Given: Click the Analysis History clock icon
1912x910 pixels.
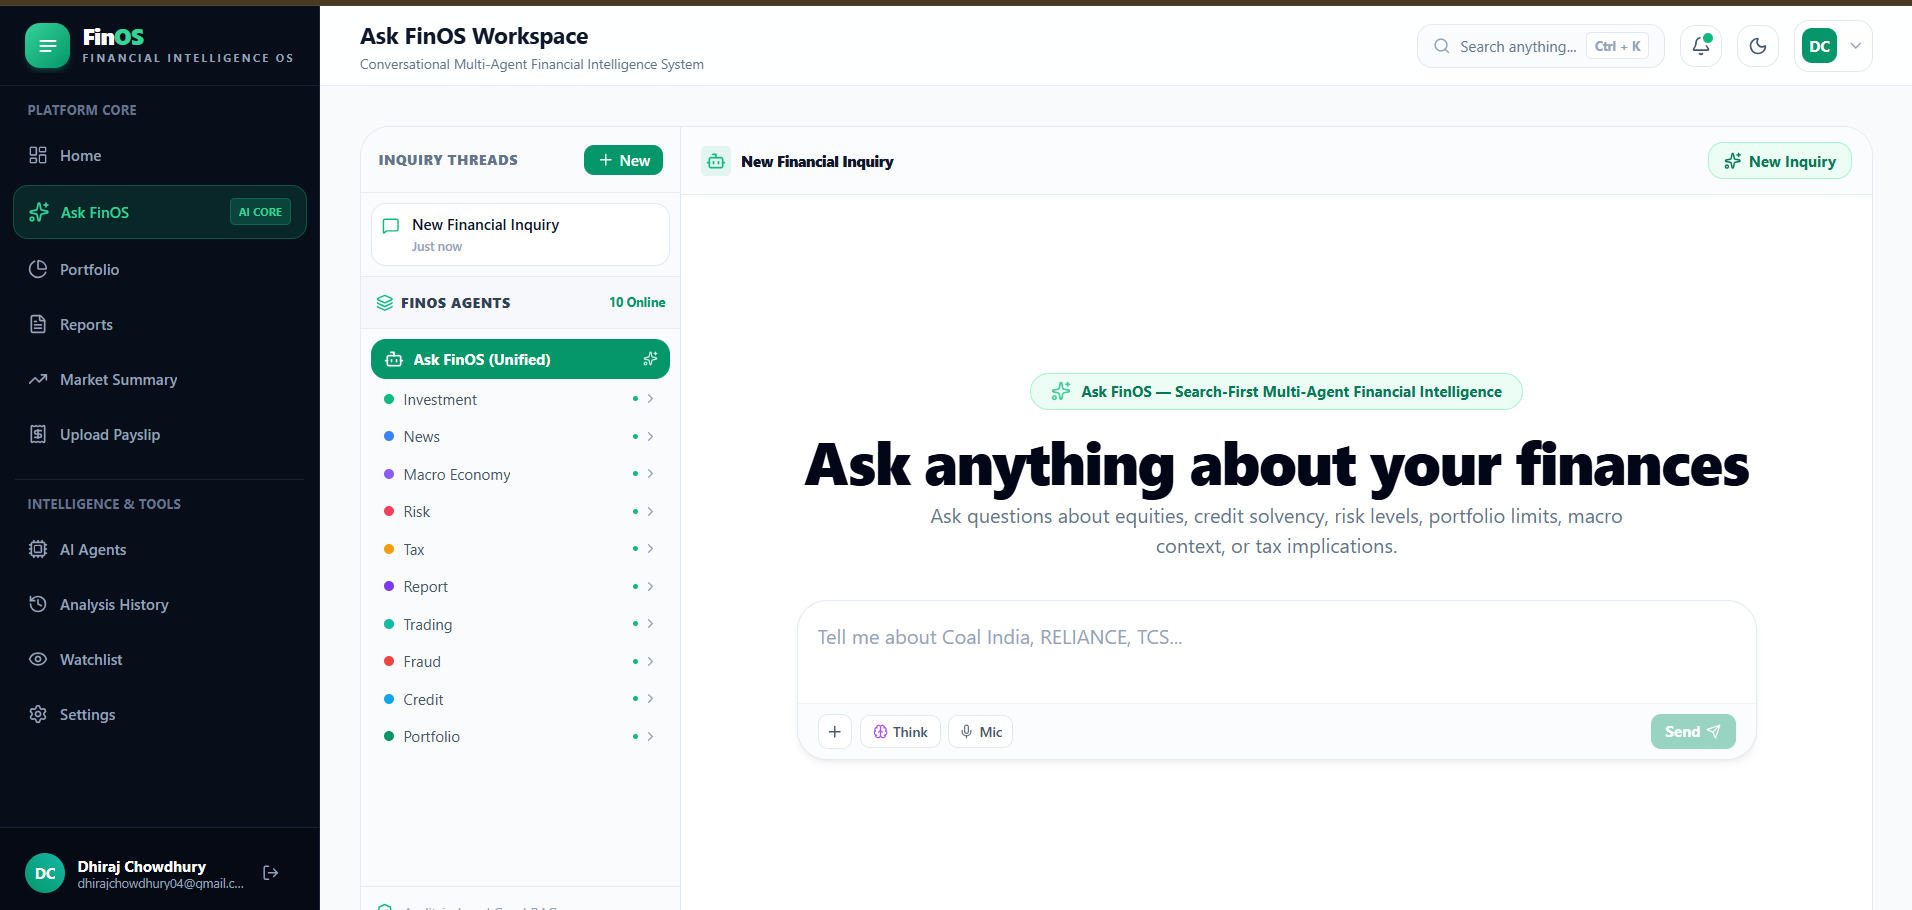Looking at the screenshot, I should pos(38,604).
